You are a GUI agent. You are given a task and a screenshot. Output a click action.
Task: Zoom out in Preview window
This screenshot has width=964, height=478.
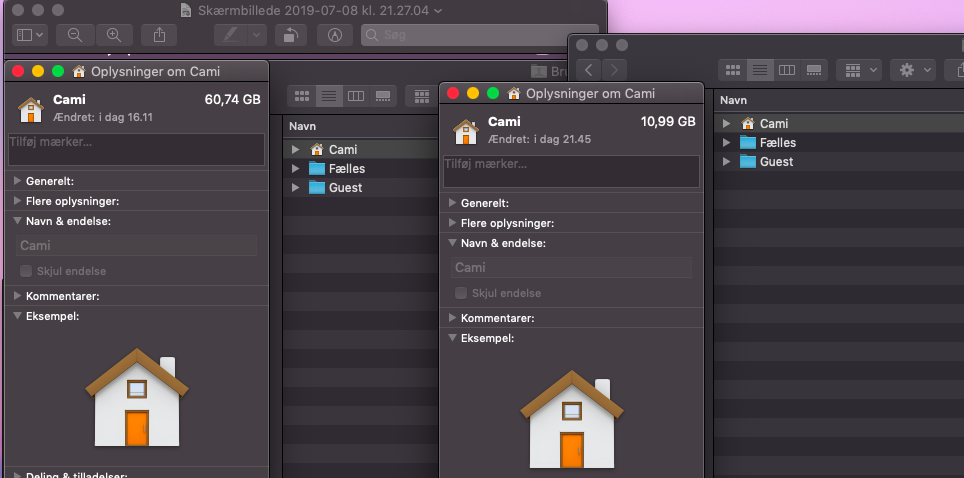75,35
